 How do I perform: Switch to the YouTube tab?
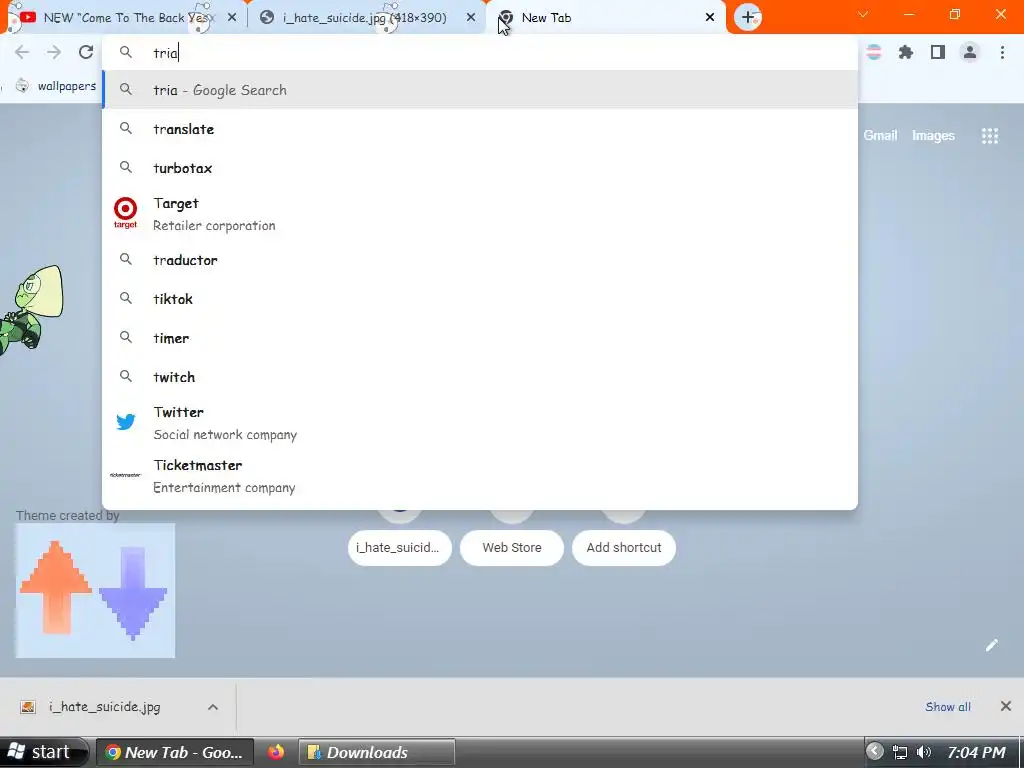click(122, 18)
